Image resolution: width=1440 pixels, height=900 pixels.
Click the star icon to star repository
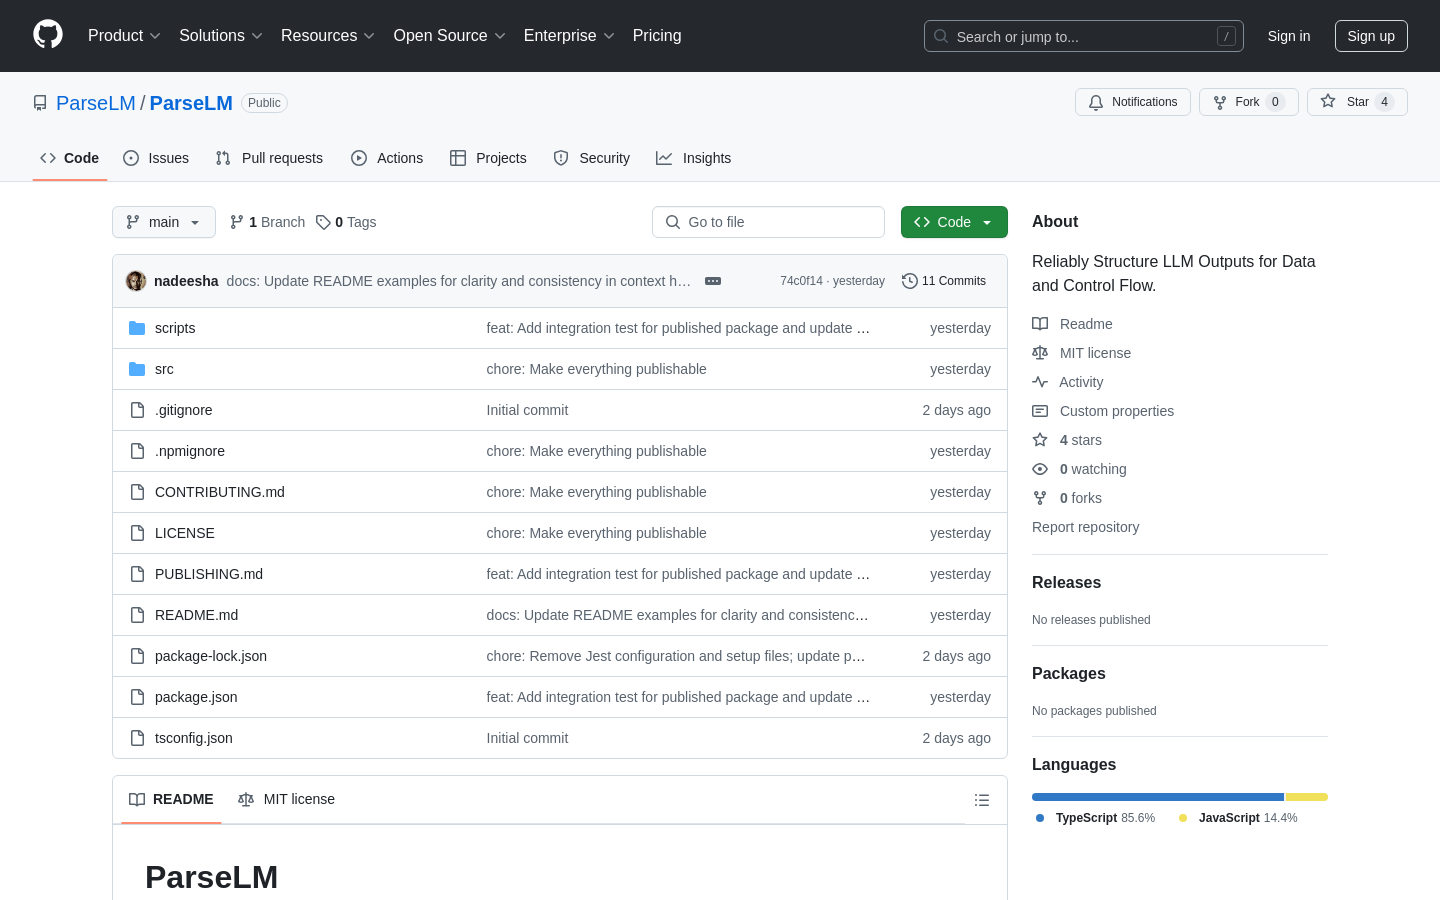pos(1328,101)
